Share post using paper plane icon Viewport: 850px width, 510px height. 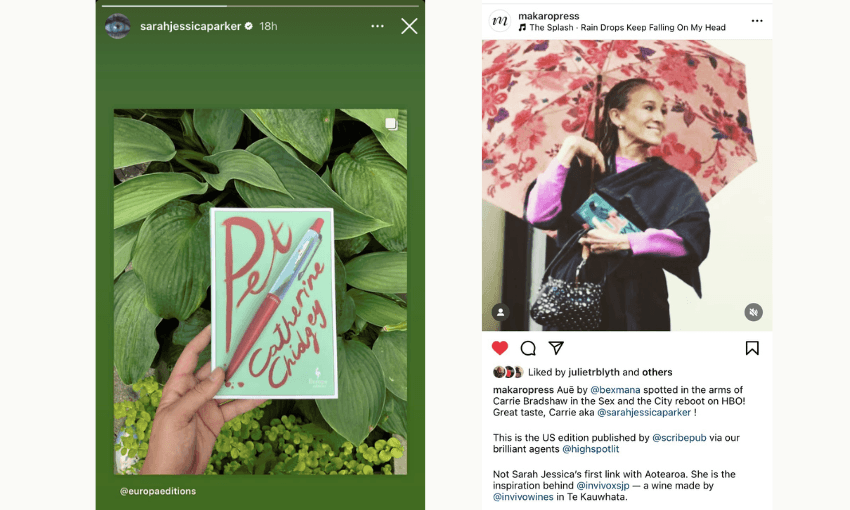(556, 348)
